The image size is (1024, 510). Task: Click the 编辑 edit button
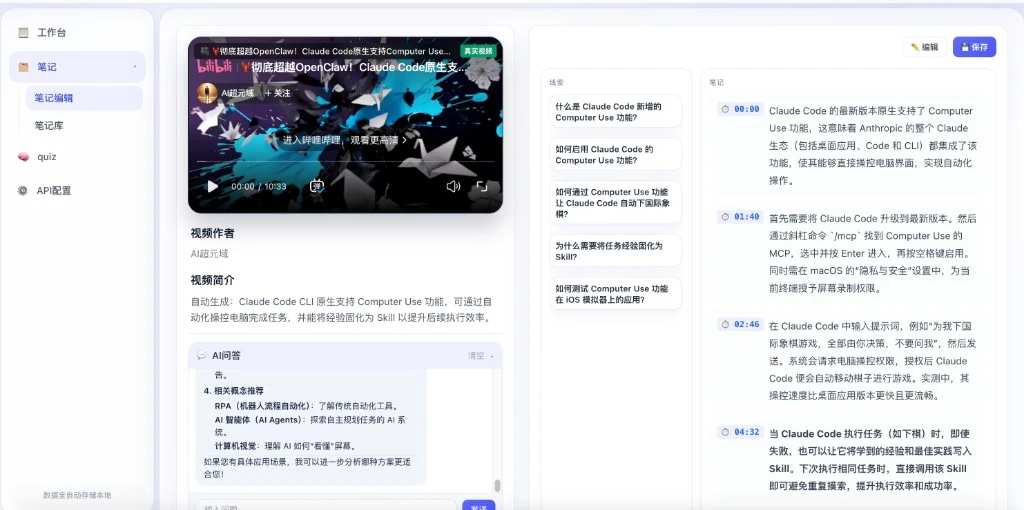924,47
